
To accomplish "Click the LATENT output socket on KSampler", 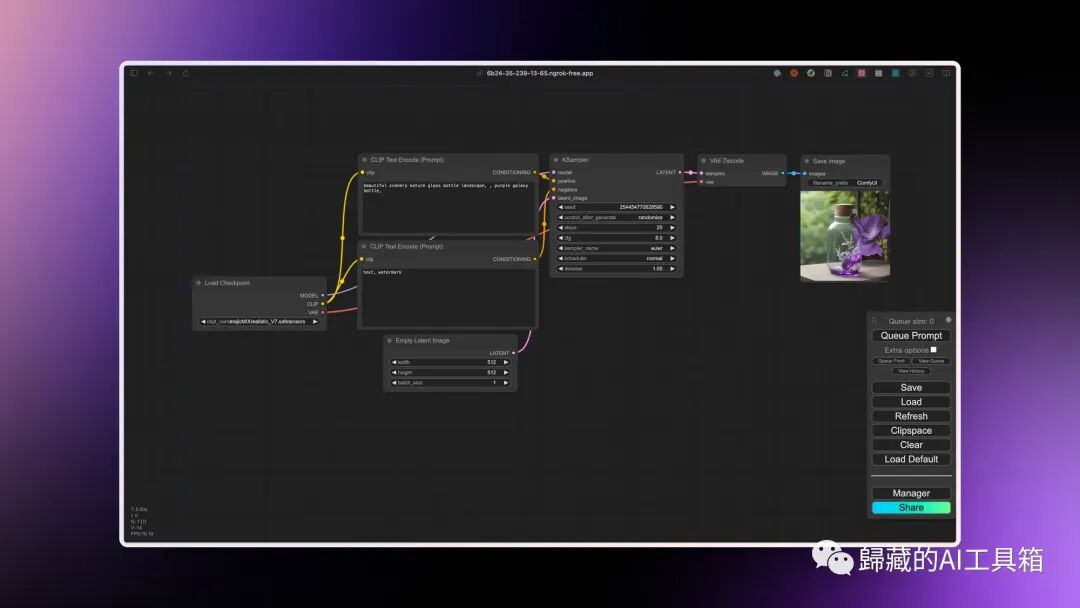I will (680, 172).
